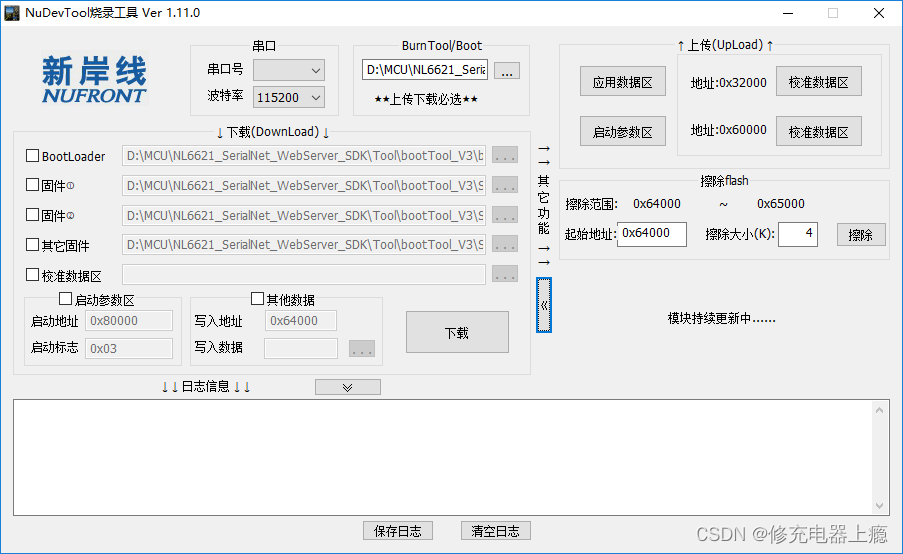The height and width of the screenshot is (554, 903).
Task: Open the 波特率 baud rate dropdown
Action: (x=289, y=97)
